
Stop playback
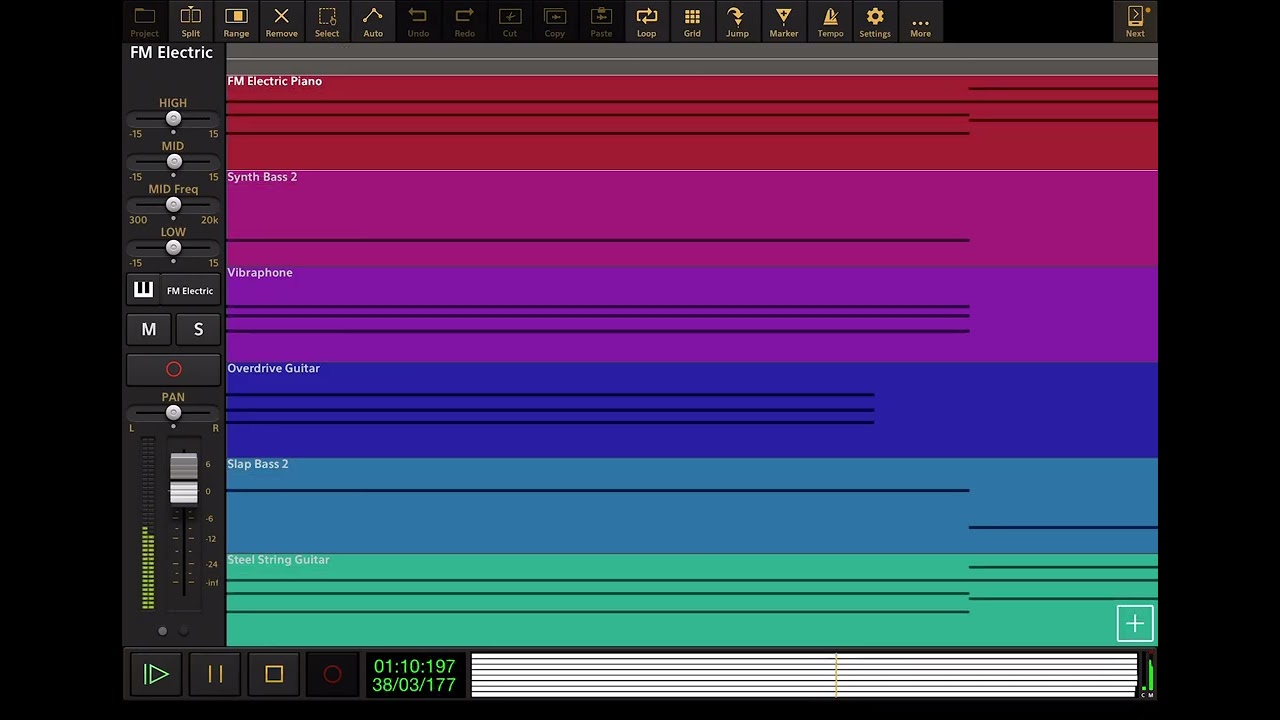pos(274,674)
